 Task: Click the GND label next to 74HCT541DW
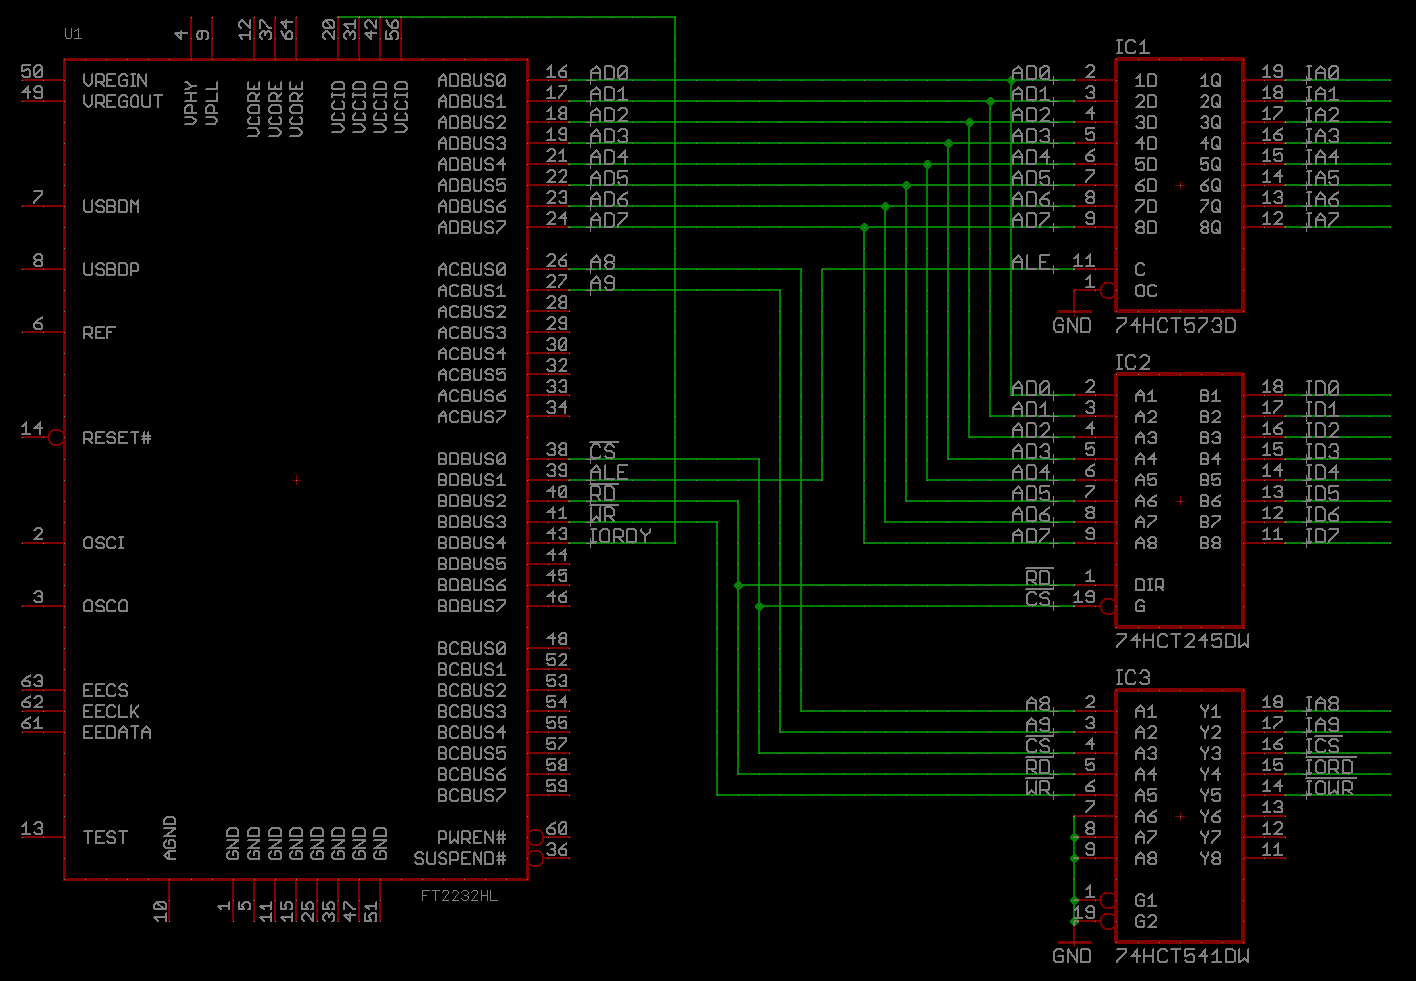1072,956
